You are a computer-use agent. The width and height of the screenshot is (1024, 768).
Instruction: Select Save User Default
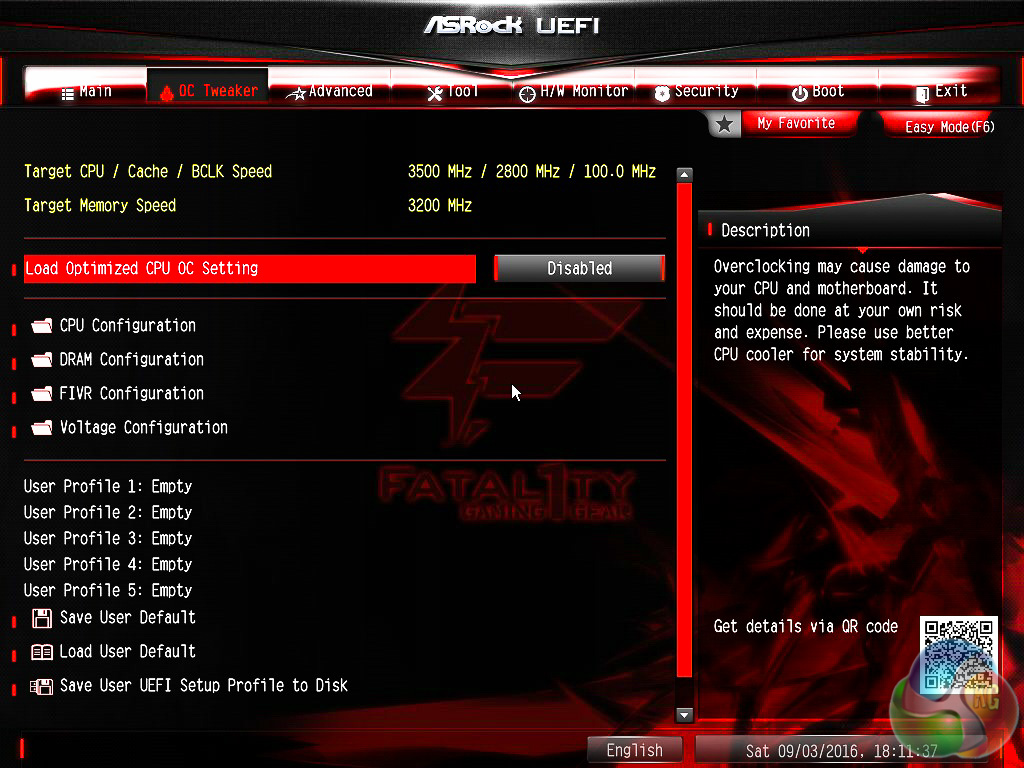(127, 617)
